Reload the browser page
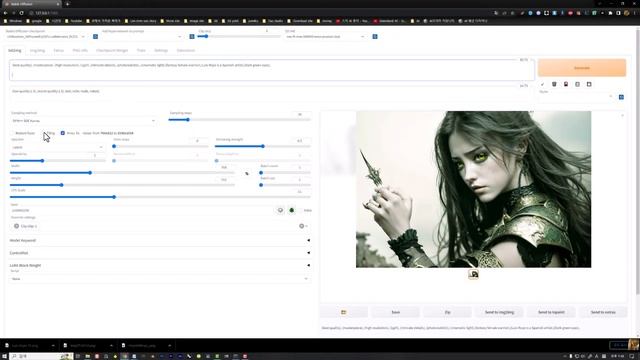 [x=21, y=13]
